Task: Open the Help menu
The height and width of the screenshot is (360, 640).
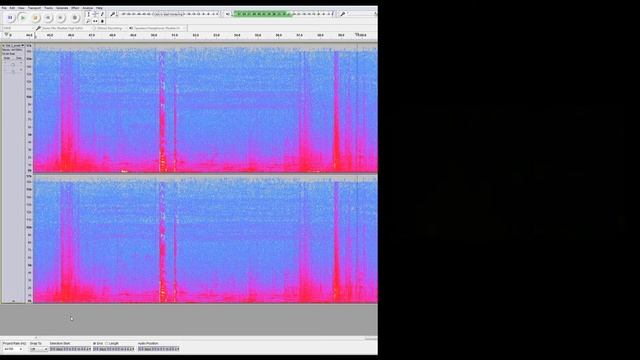Action: pyautogui.click(x=99, y=8)
